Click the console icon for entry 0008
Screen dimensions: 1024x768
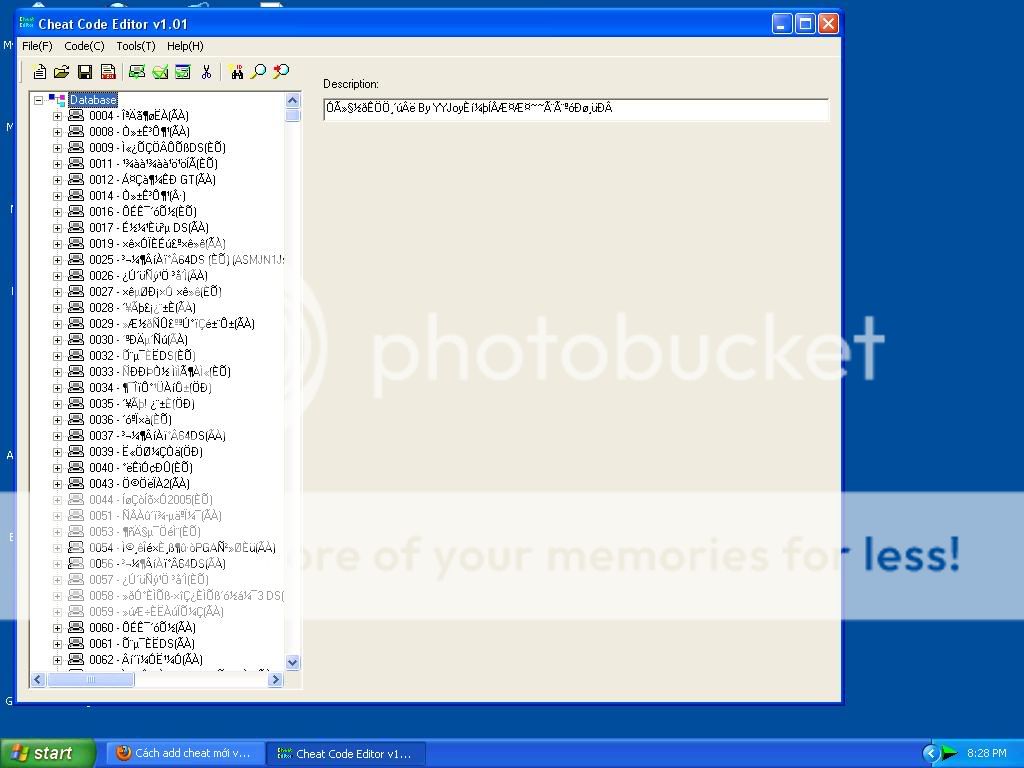pos(76,131)
